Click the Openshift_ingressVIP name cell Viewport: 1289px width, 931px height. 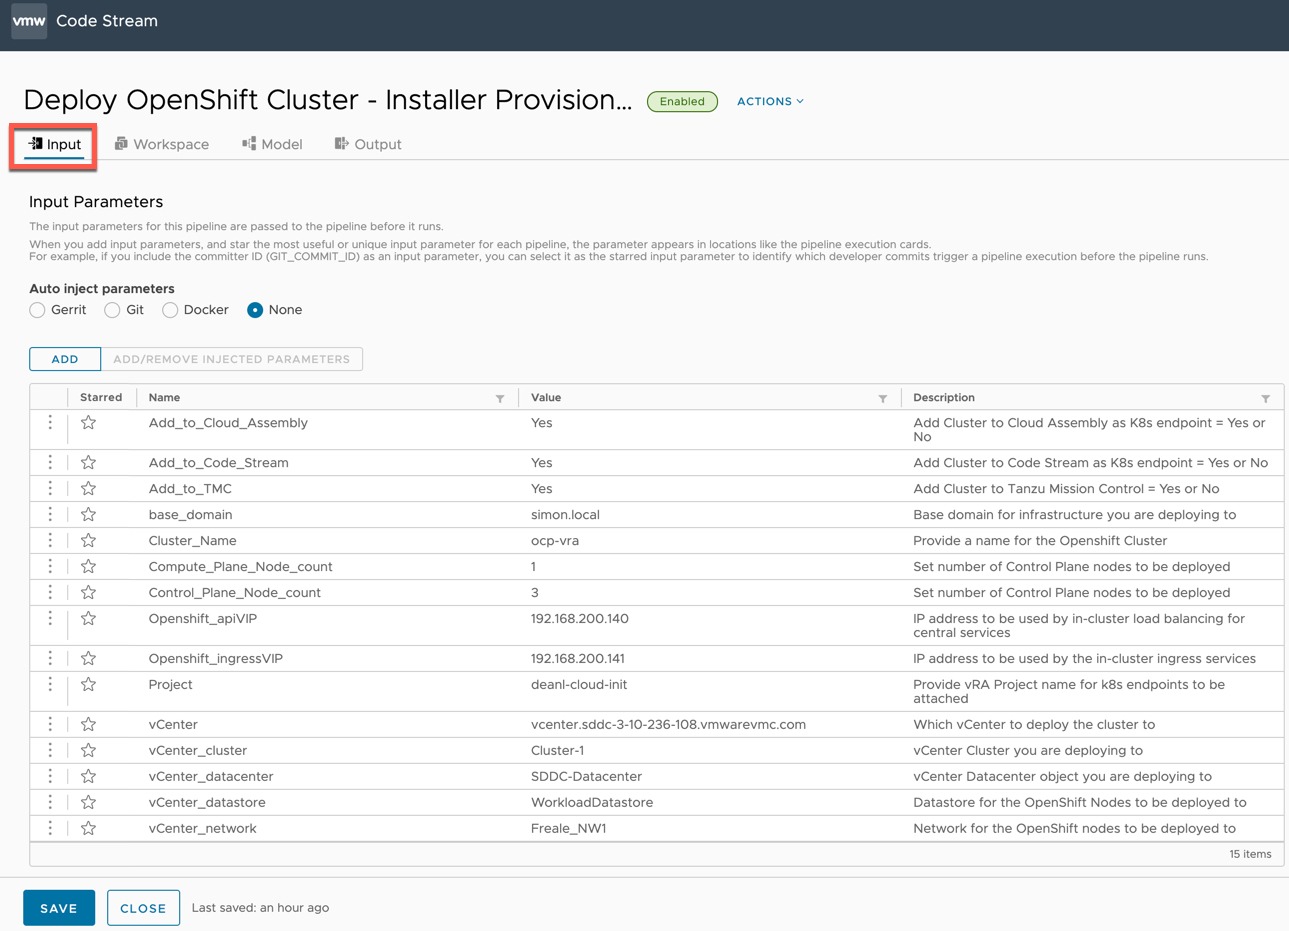216,659
